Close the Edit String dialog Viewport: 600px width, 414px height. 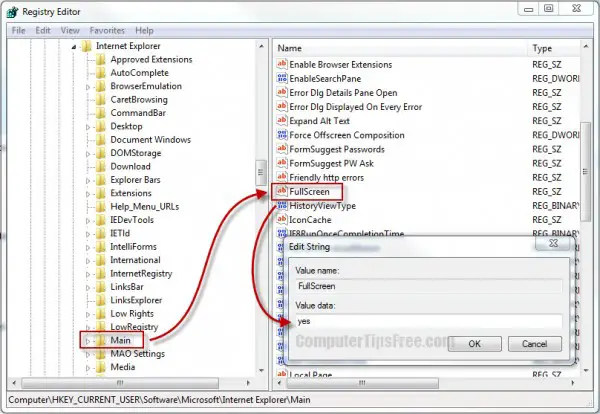[553, 243]
